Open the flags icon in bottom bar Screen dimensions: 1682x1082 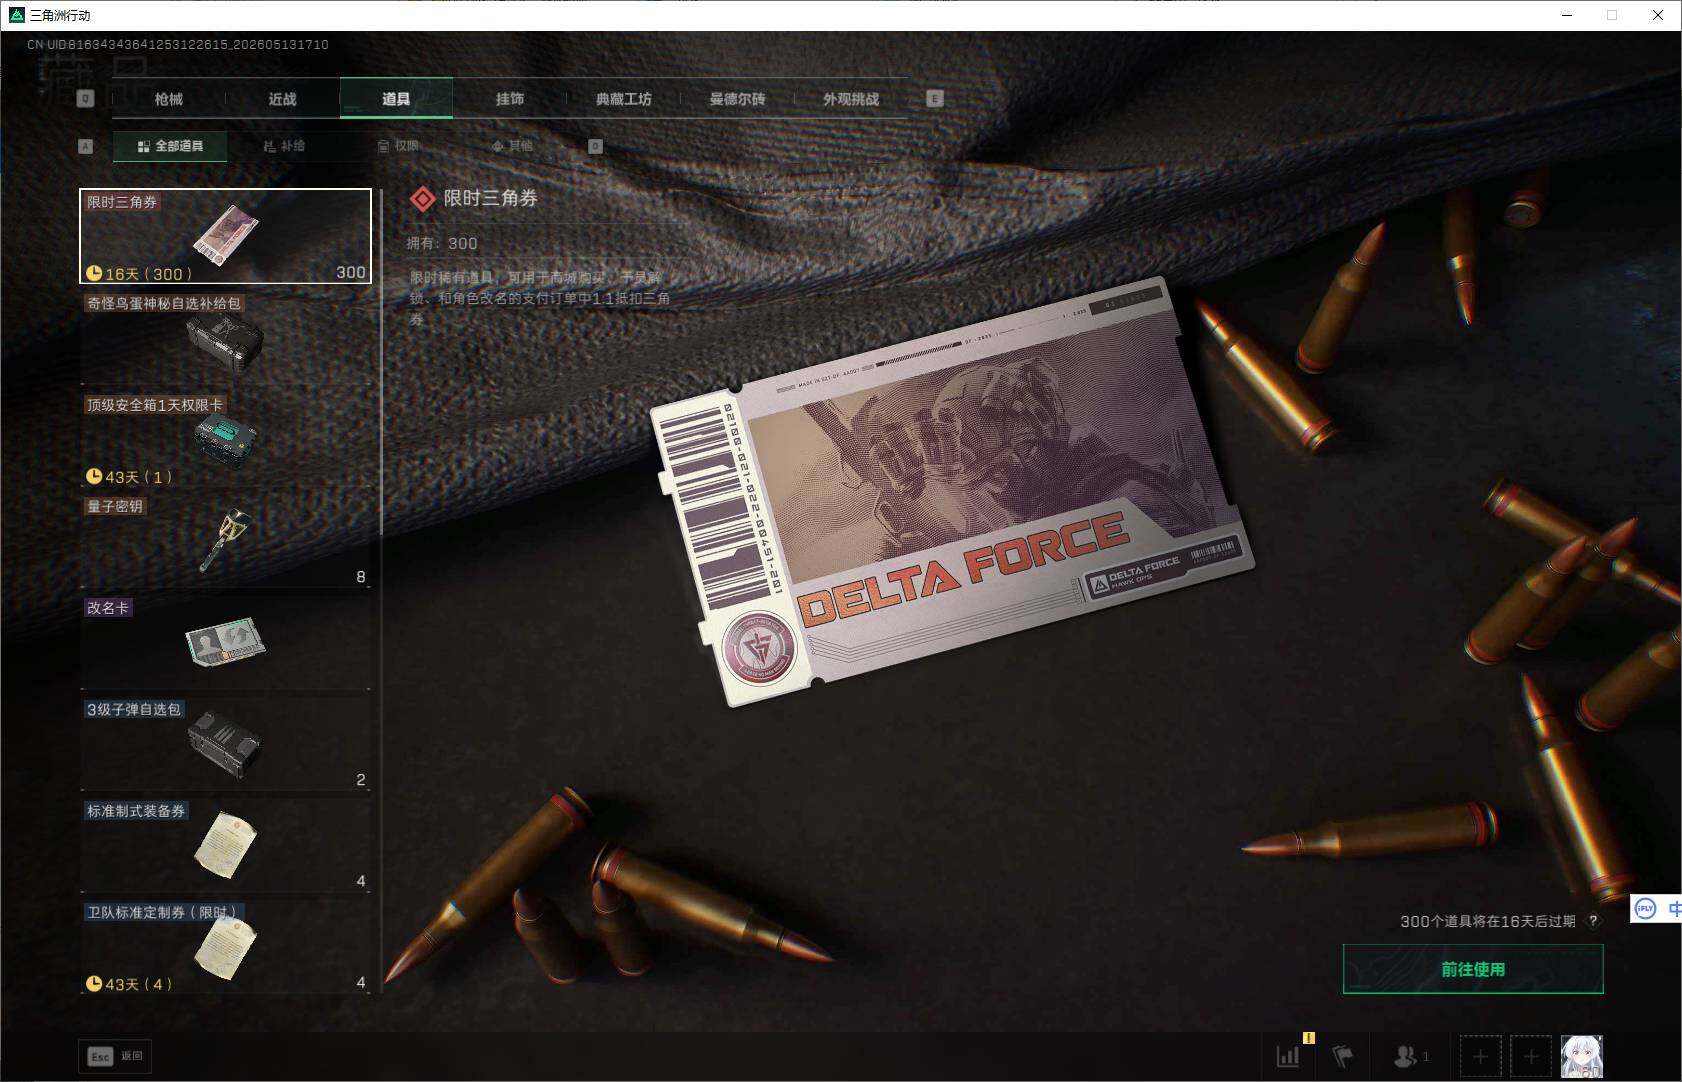1342,1056
